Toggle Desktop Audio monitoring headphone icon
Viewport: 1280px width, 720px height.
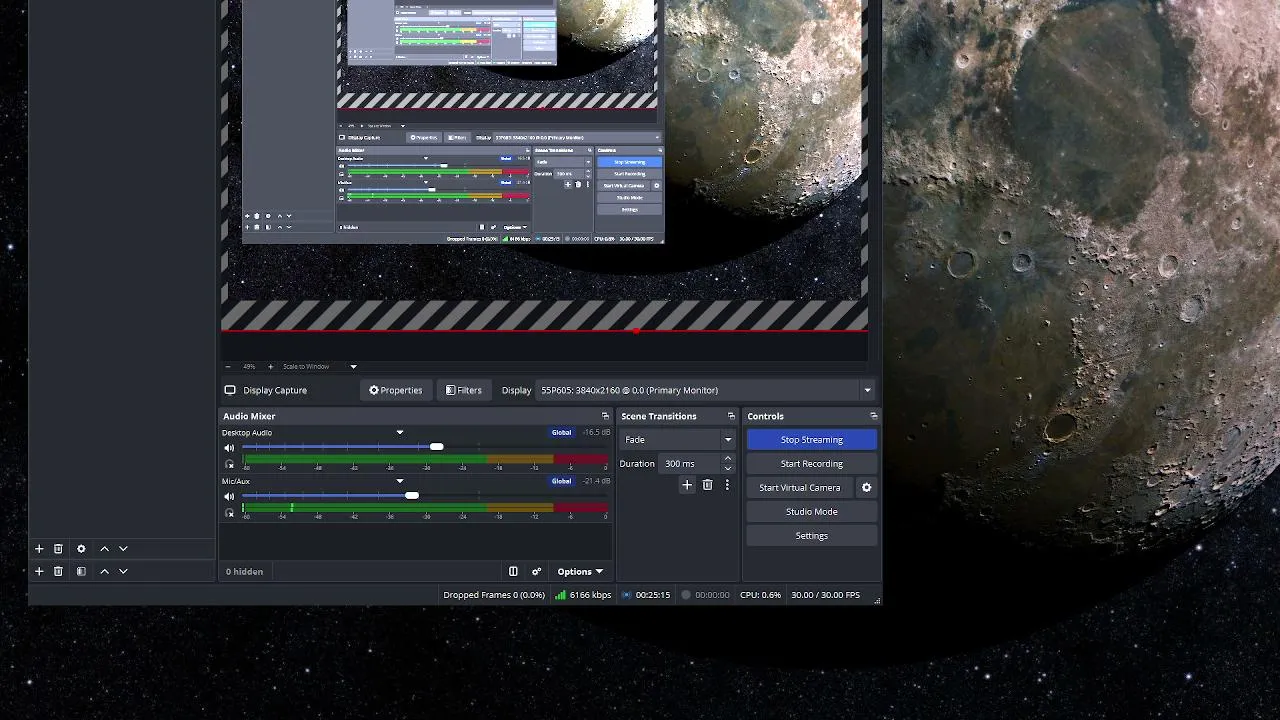tap(230, 464)
